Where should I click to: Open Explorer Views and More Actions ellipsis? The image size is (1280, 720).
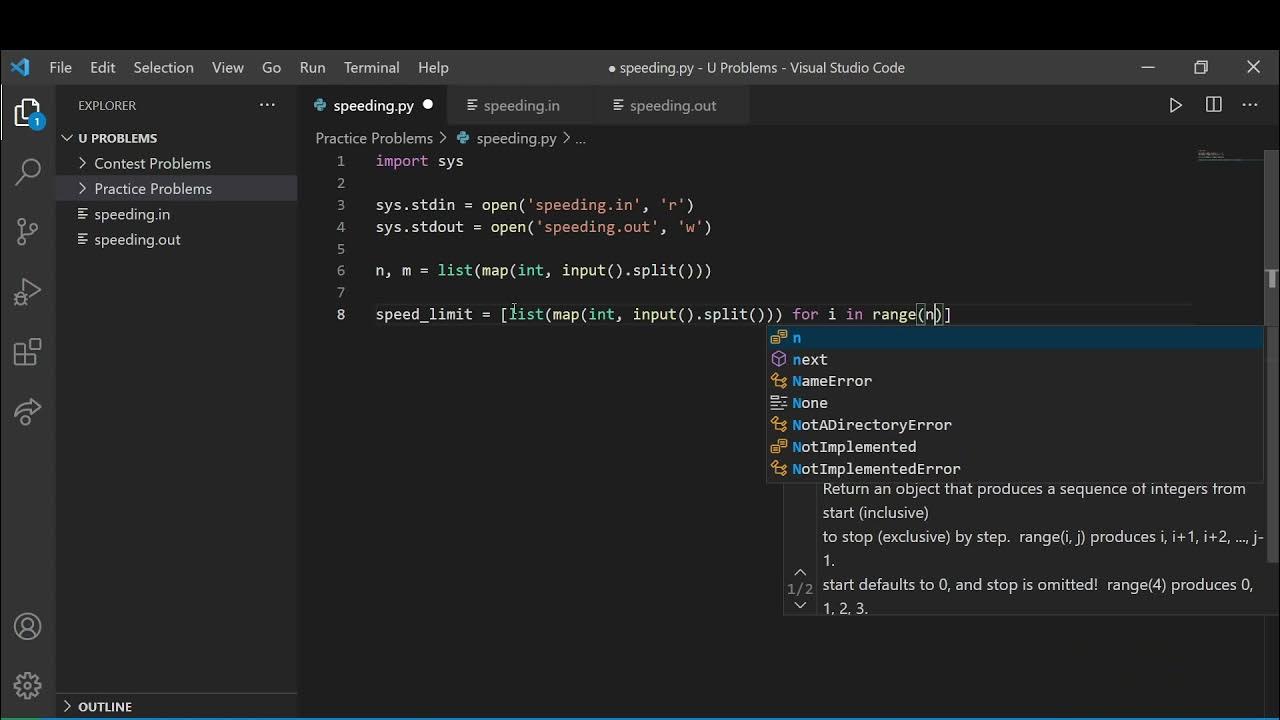tap(267, 105)
